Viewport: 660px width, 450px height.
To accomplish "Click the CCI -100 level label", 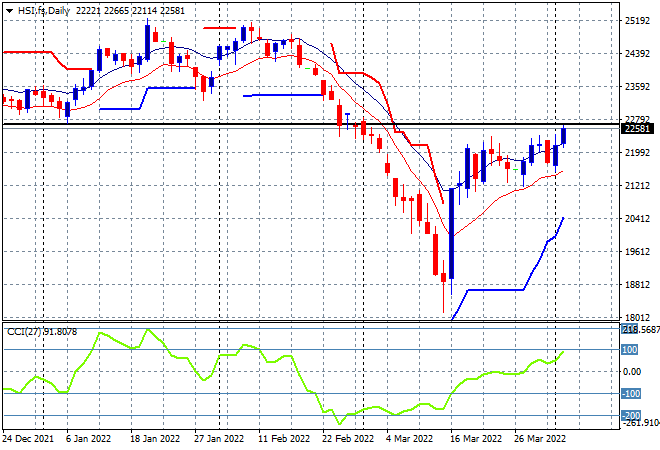I will [x=631, y=394].
